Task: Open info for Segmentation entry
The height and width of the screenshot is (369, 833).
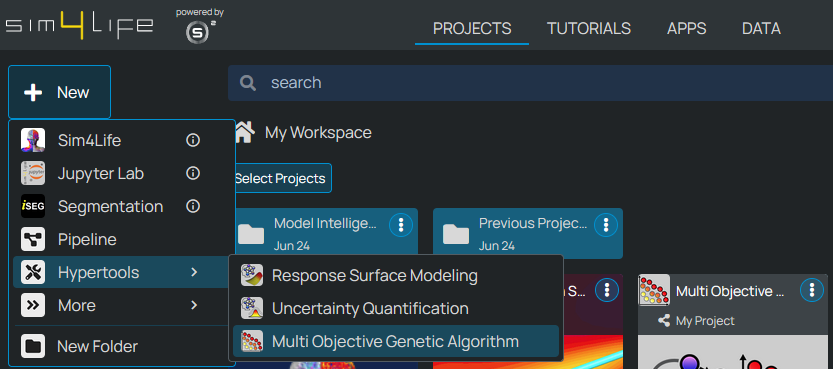Action: tap(193, 207)
